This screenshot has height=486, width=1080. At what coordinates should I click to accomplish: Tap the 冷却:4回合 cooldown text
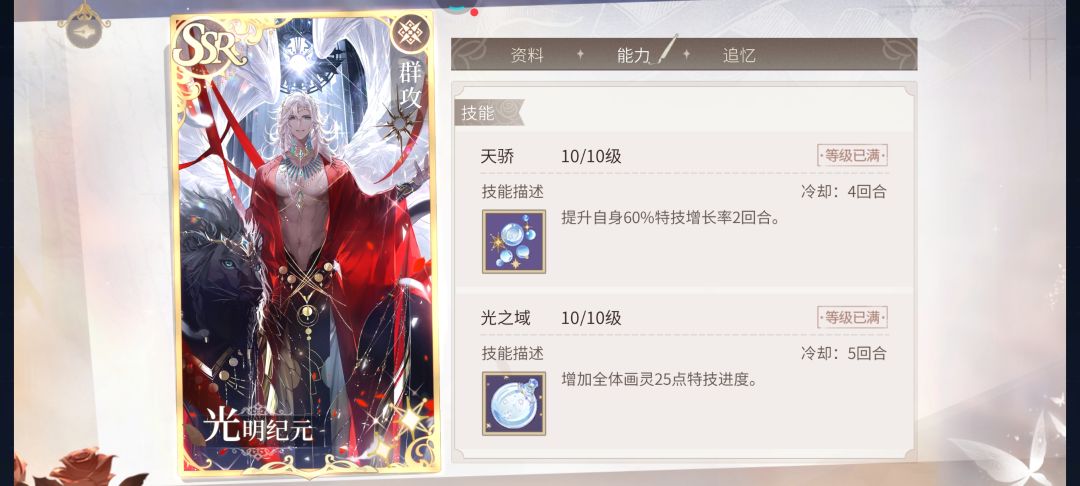pos(843,192)
